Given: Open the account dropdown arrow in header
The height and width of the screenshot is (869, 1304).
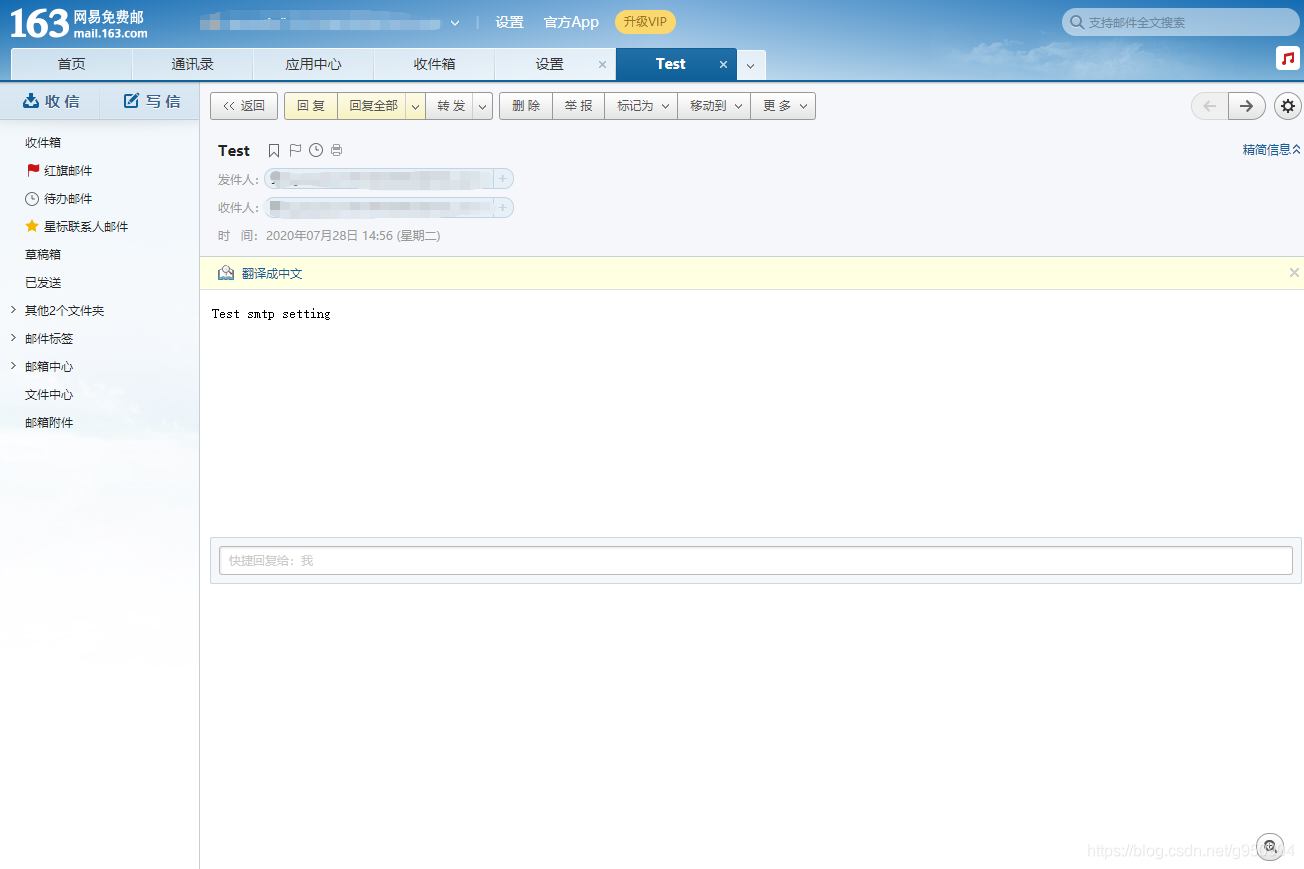Looking at the screenshot, I should (455, 22).
